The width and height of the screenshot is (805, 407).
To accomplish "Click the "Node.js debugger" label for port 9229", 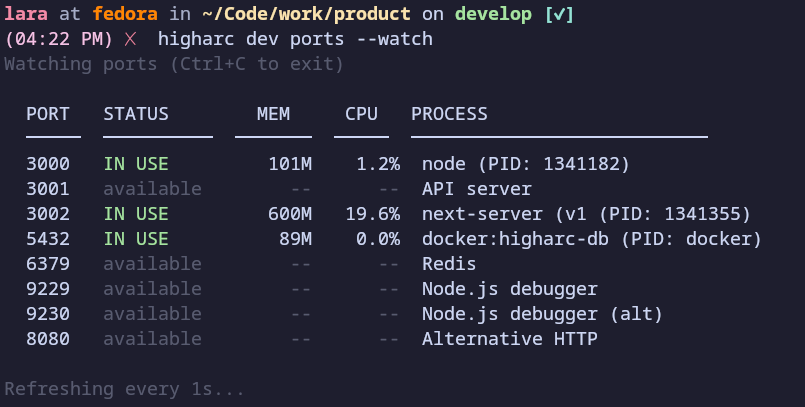I will (x=510, y=289).
